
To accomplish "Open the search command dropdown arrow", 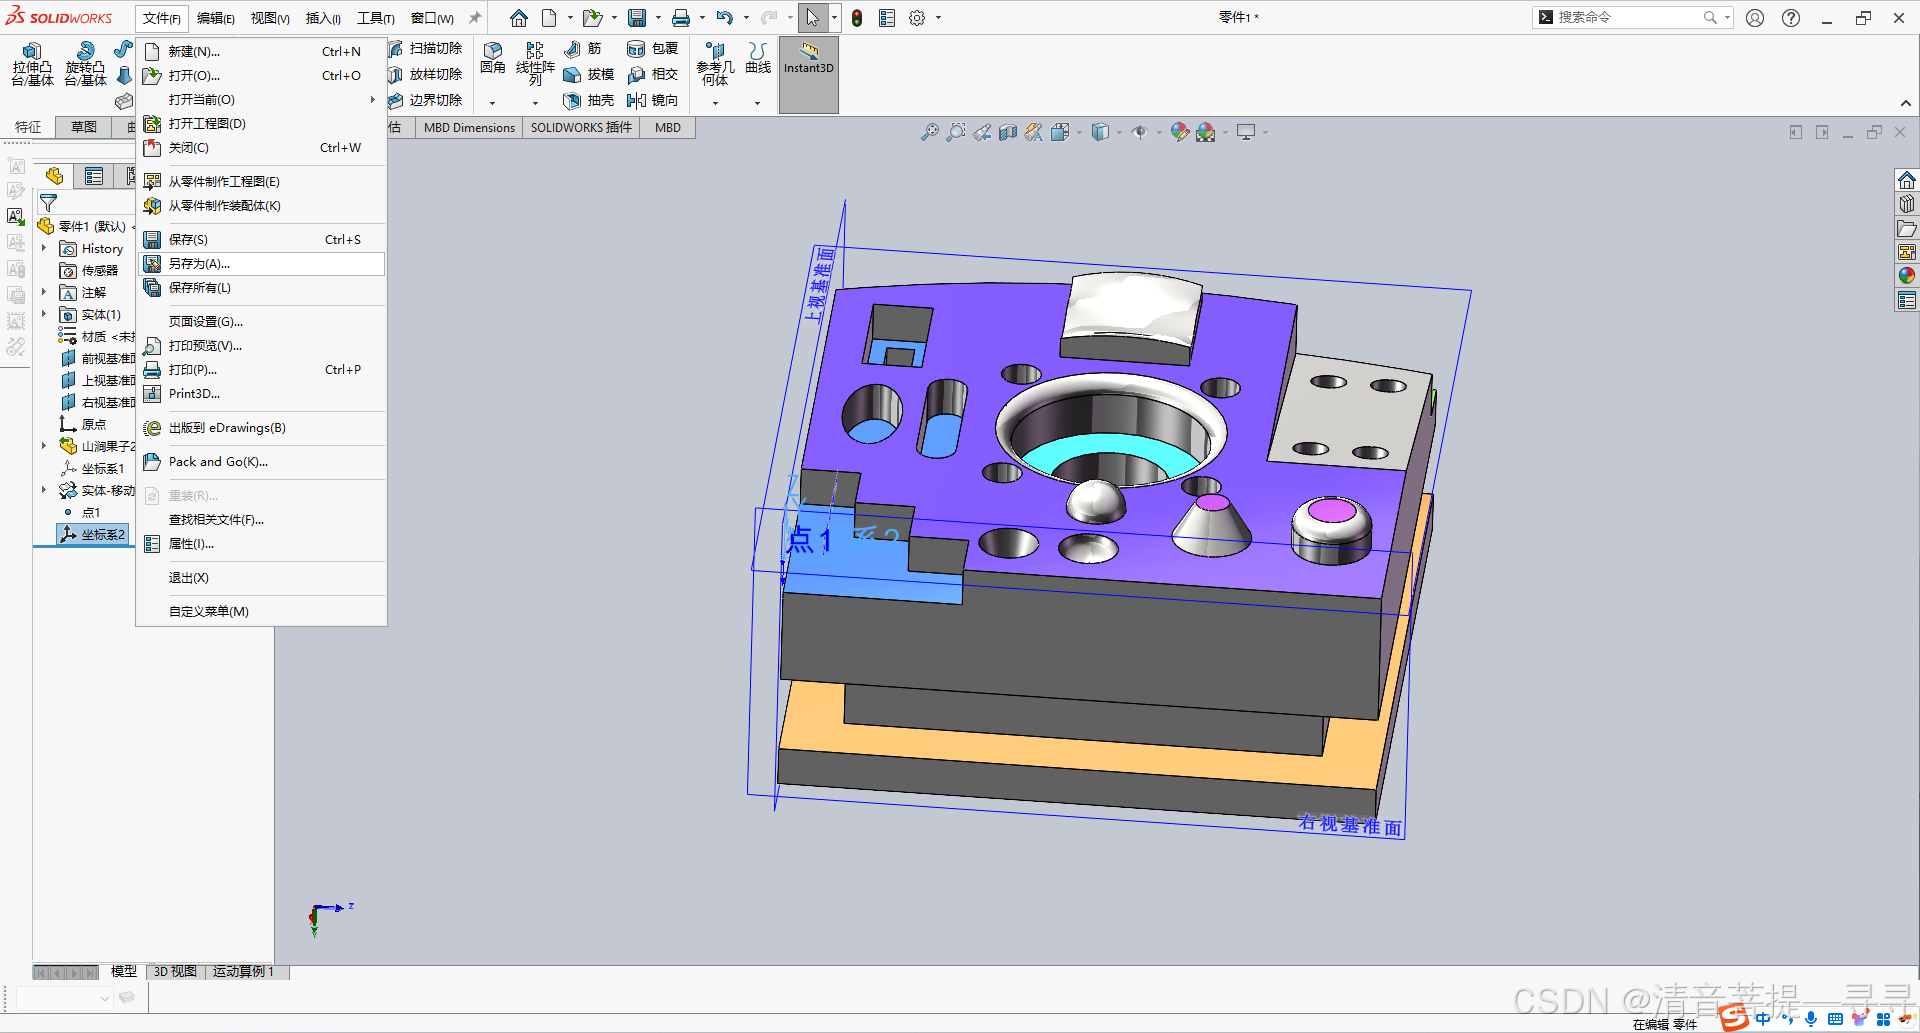I will tap(1727, 18).
